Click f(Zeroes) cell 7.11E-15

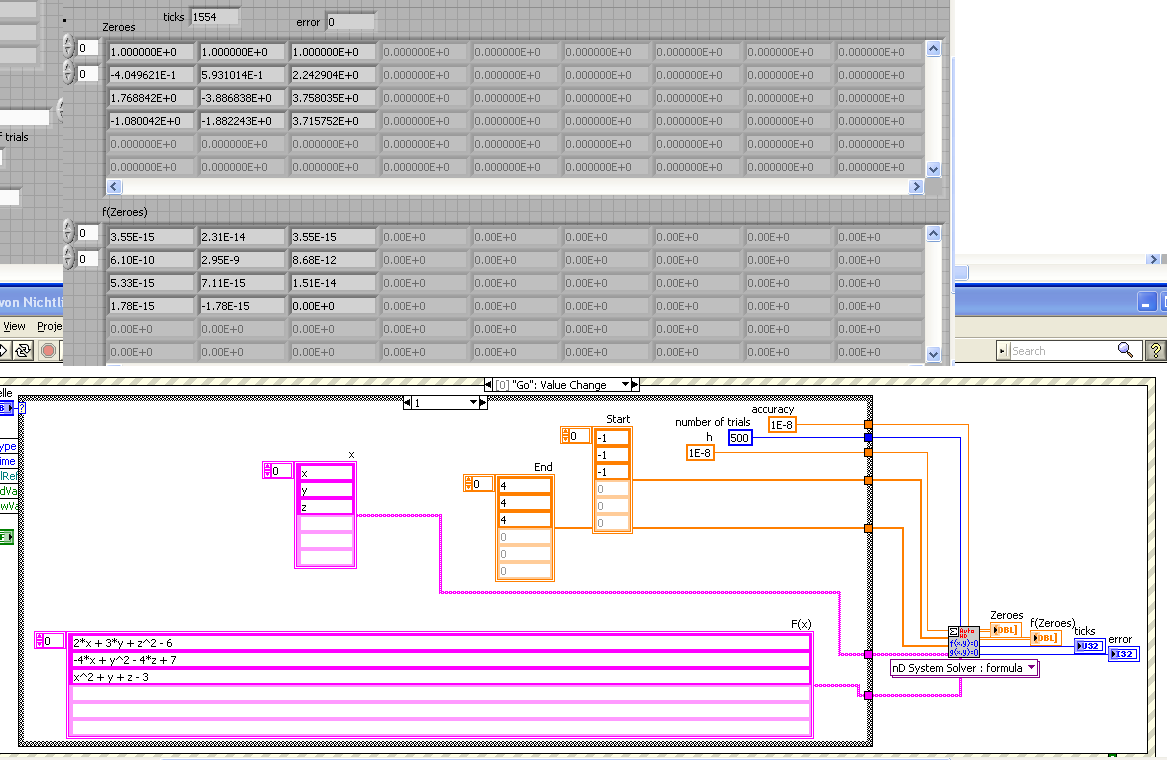(x=242, y=283)
